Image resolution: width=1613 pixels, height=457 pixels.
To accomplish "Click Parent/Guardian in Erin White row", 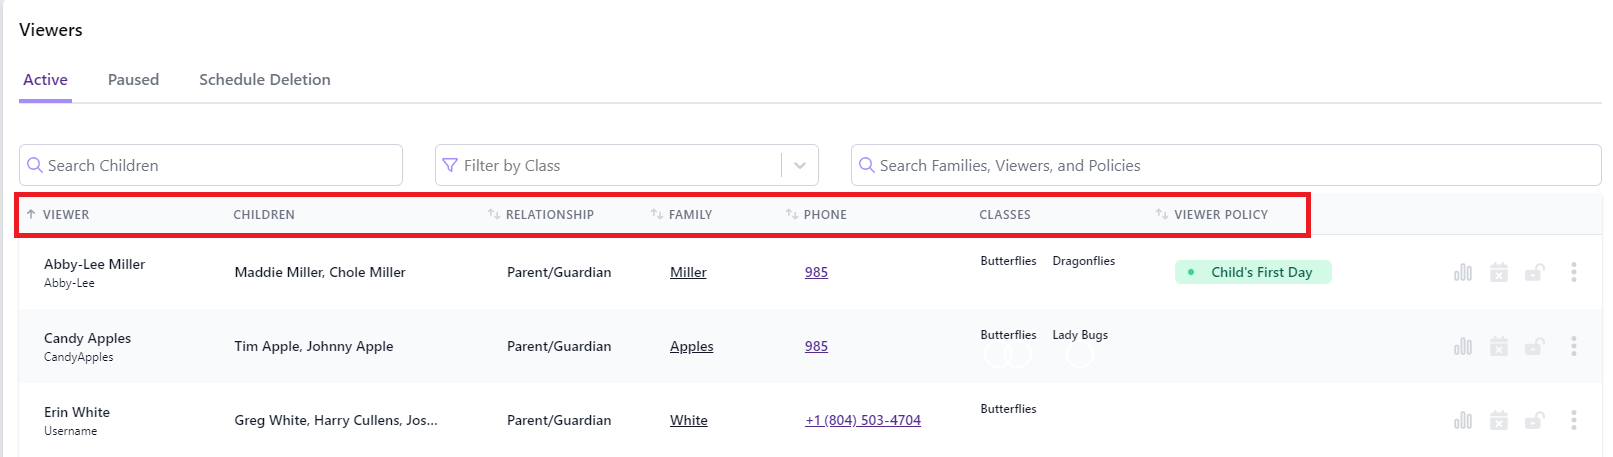I will [x=559, y=420].
